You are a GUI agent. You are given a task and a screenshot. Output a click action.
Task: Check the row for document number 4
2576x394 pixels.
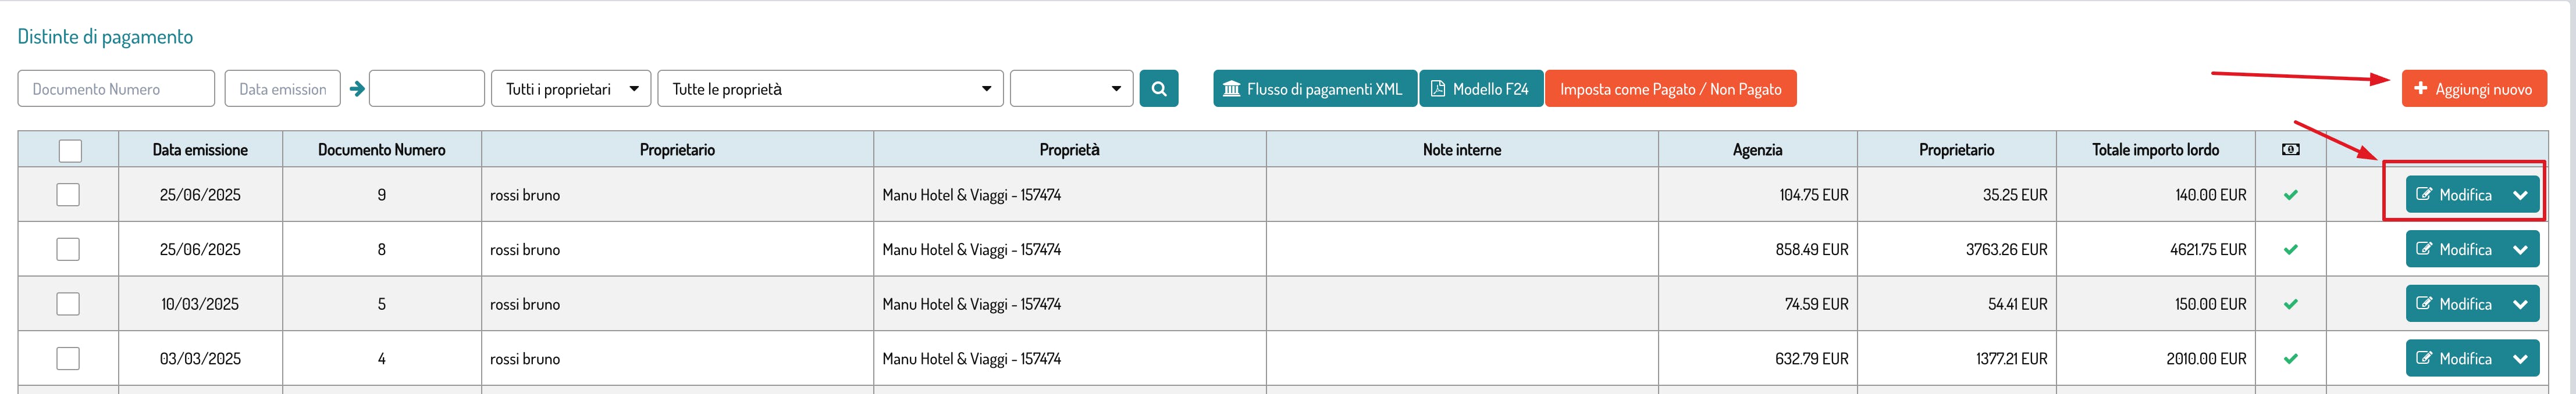coord(68,358)
